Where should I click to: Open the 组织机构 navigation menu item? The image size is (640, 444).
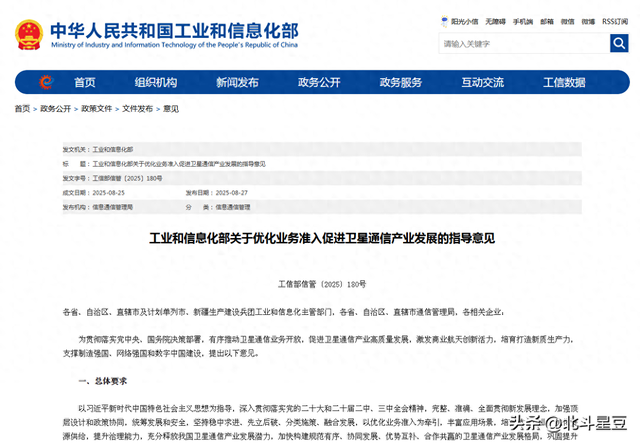pyautogui.click(x=156, y=82)
